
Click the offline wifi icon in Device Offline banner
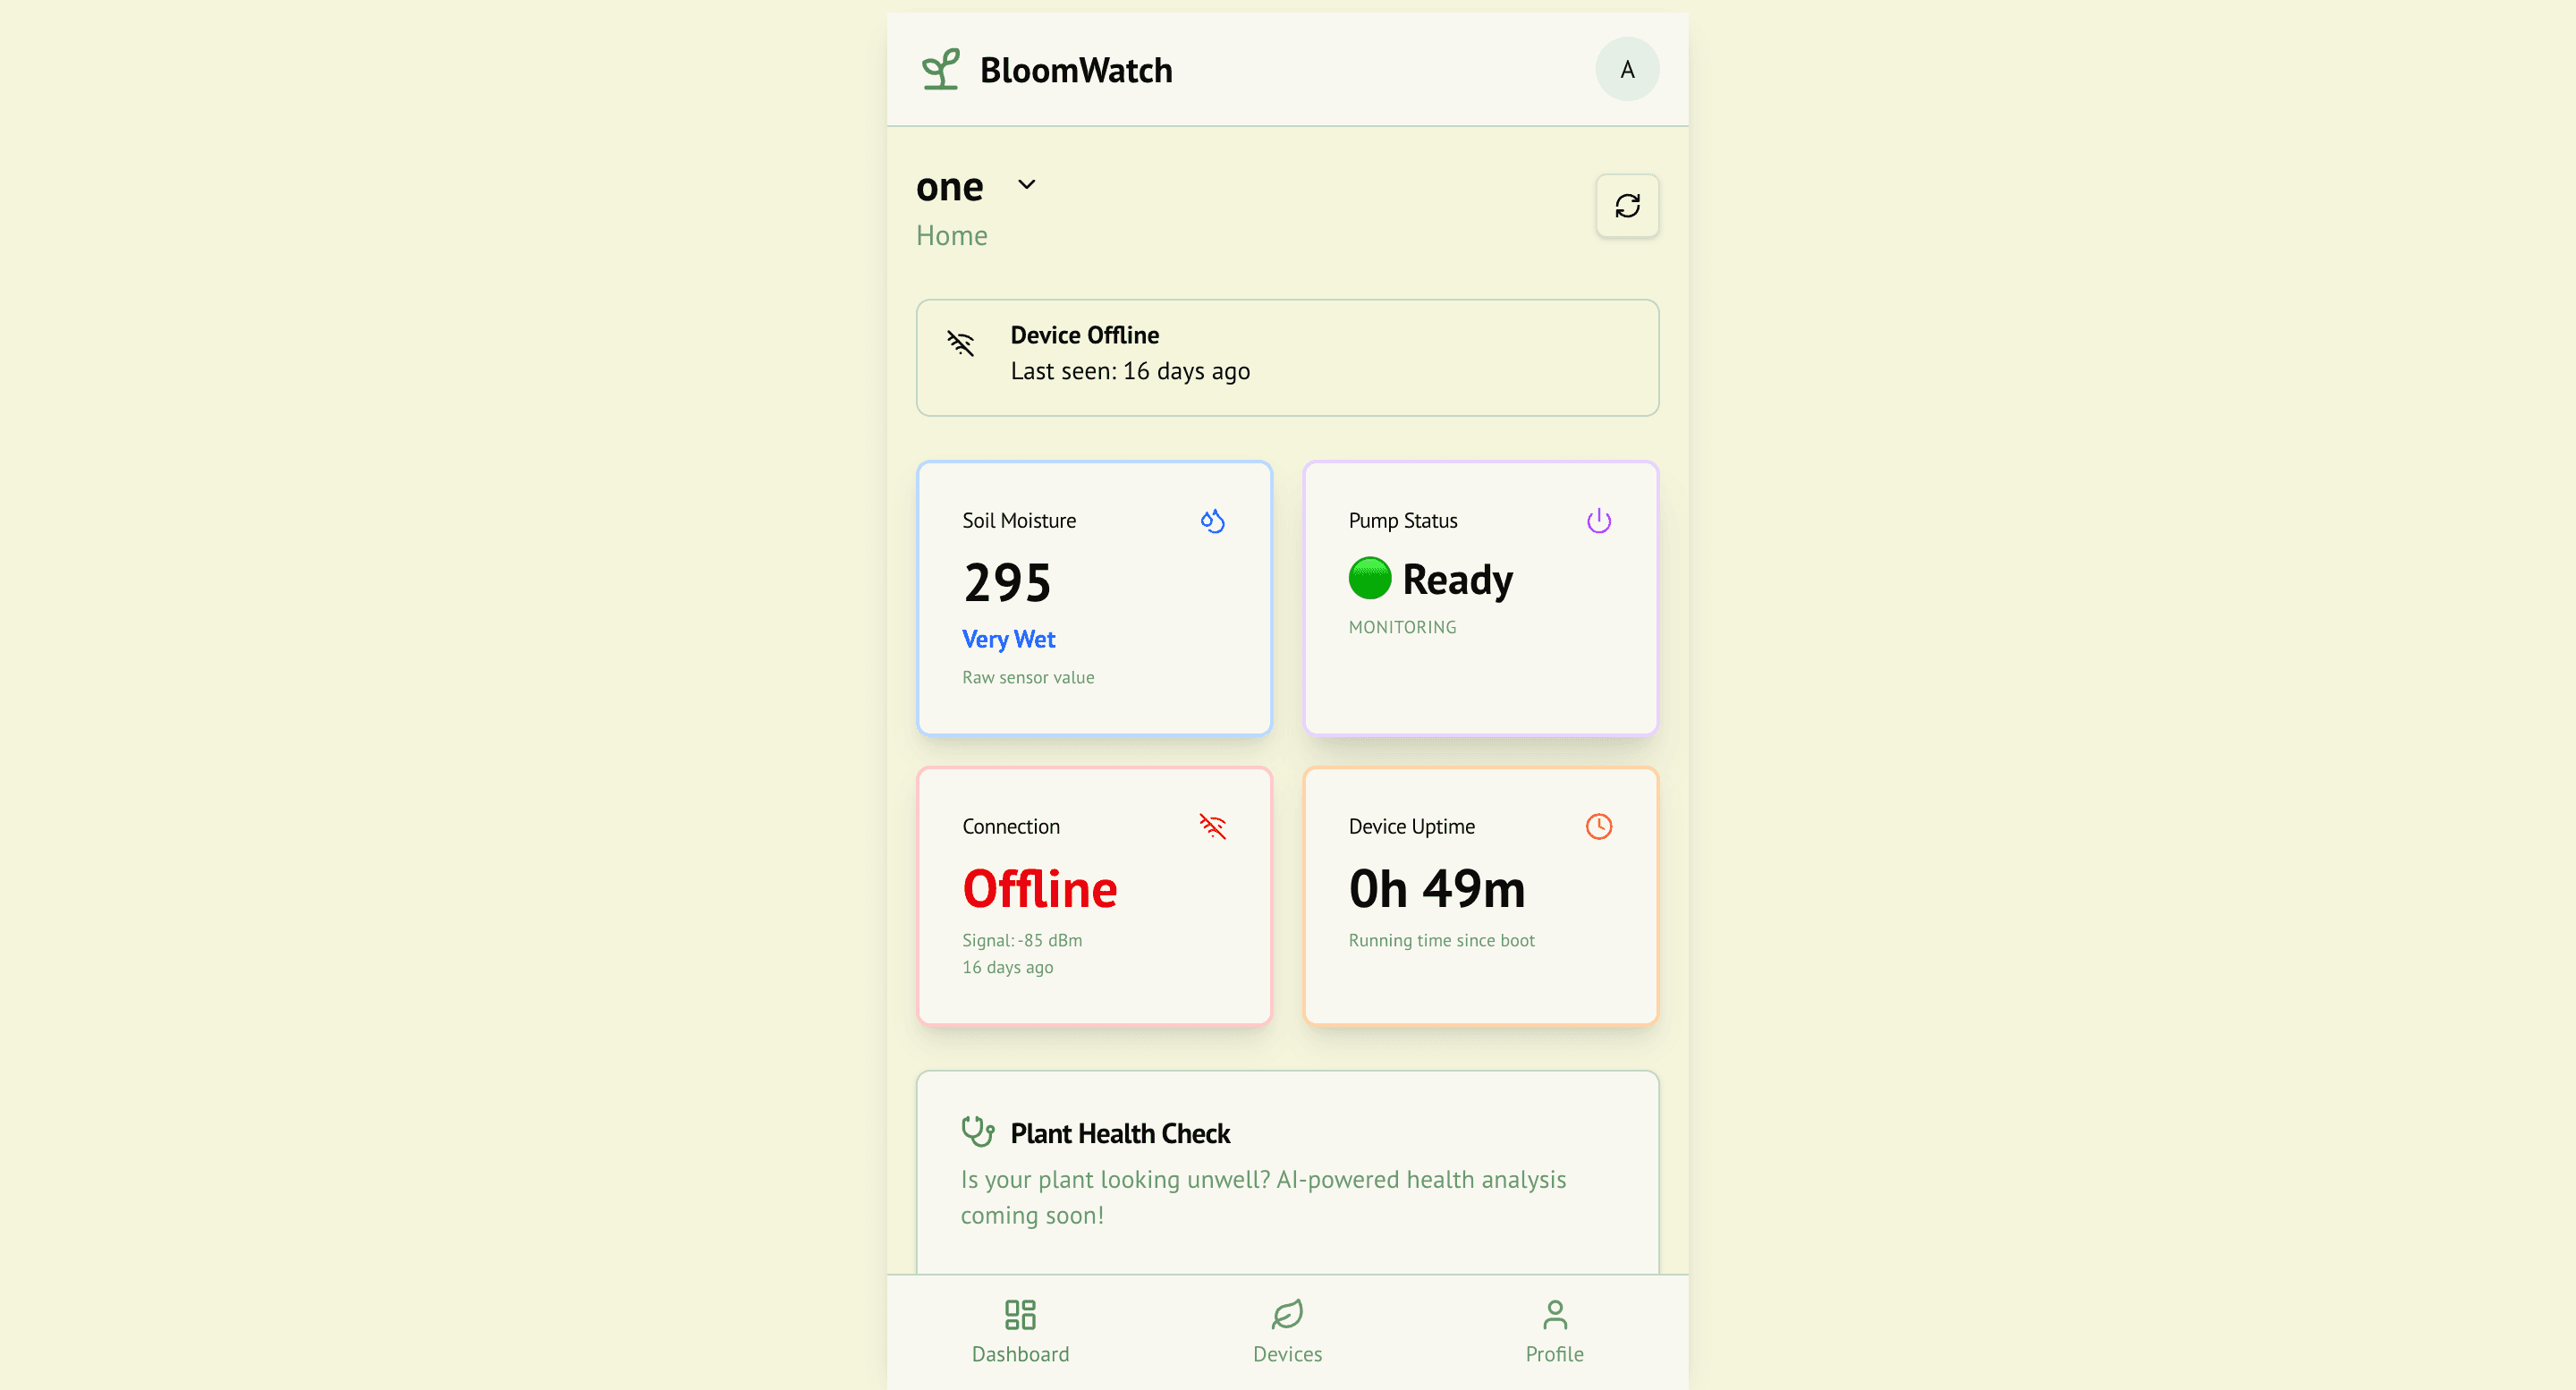pos(960,343)
